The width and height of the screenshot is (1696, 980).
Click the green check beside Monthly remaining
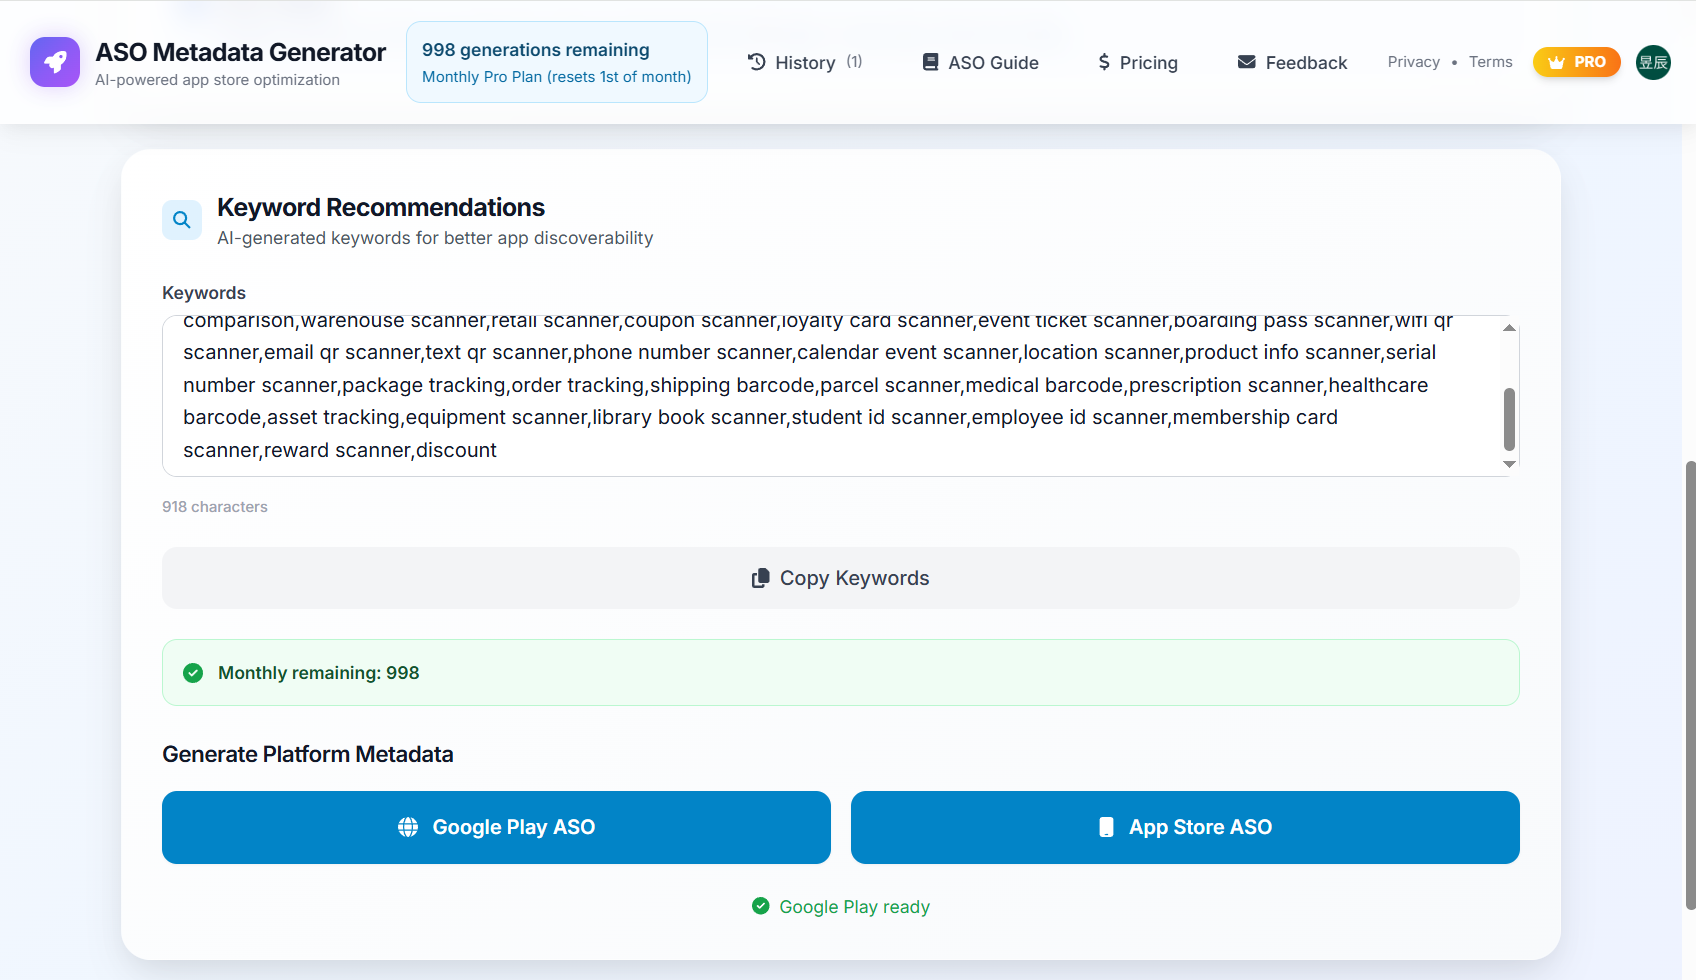tap(193, 673)
